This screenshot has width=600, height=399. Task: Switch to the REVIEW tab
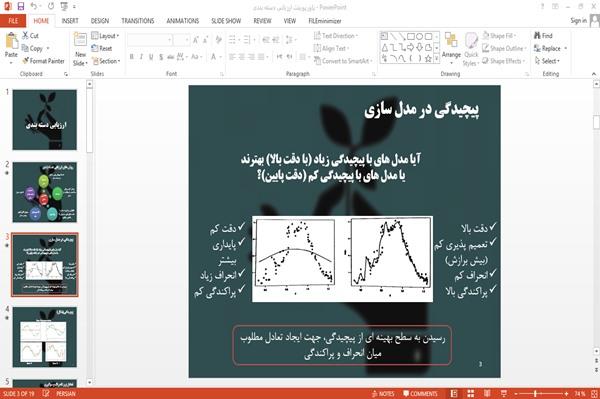tap(262, 21)
